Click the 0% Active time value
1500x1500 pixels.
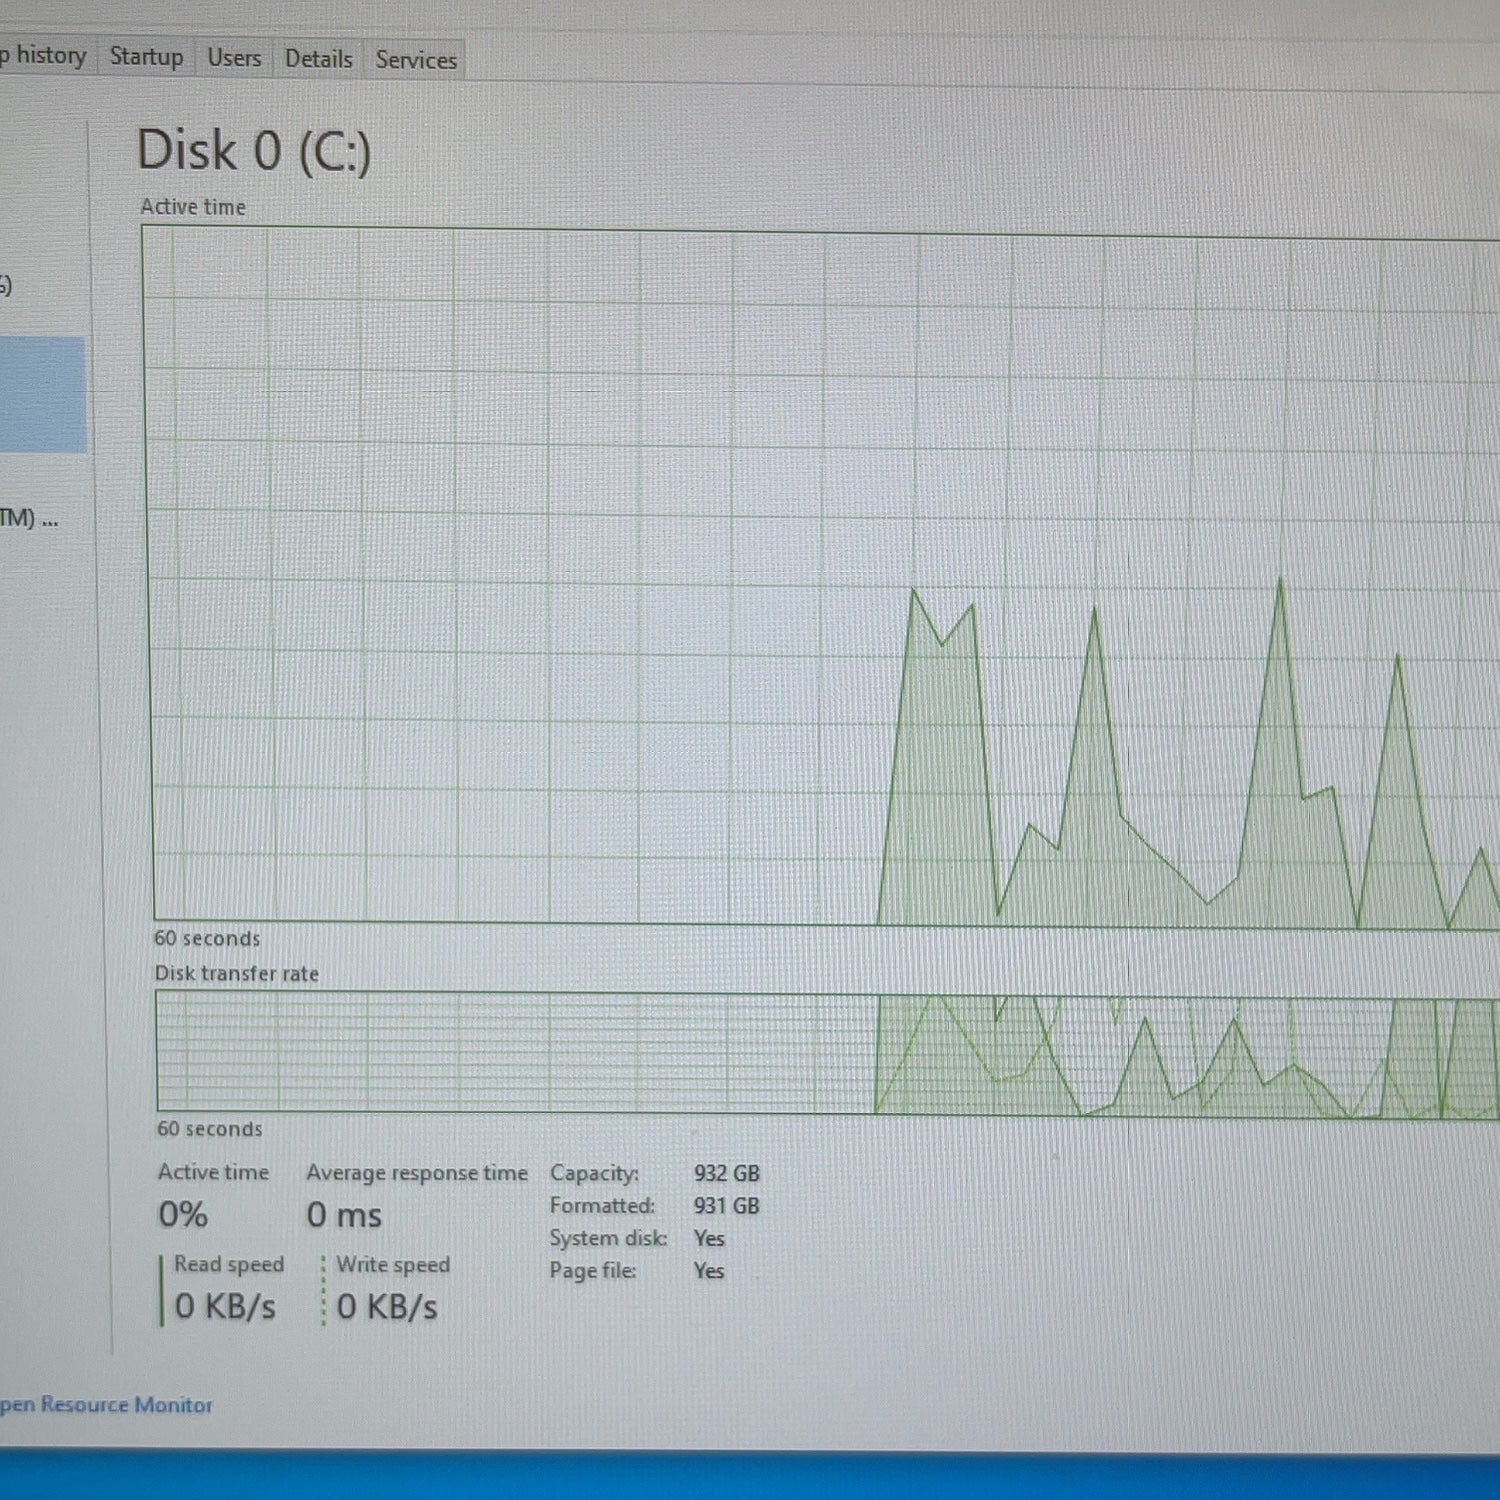point(183,1214)
